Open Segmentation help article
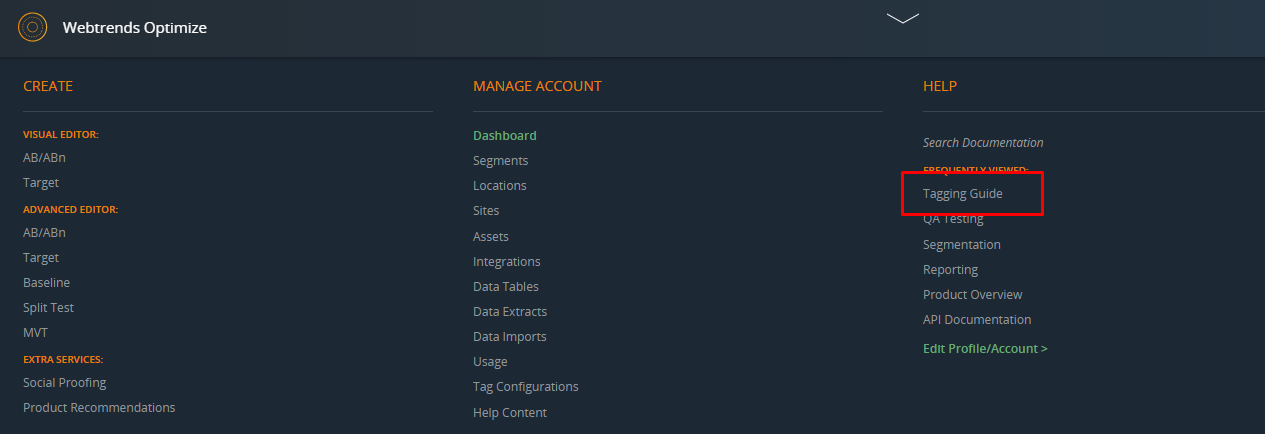1265x434 pixels. [962, 244]
